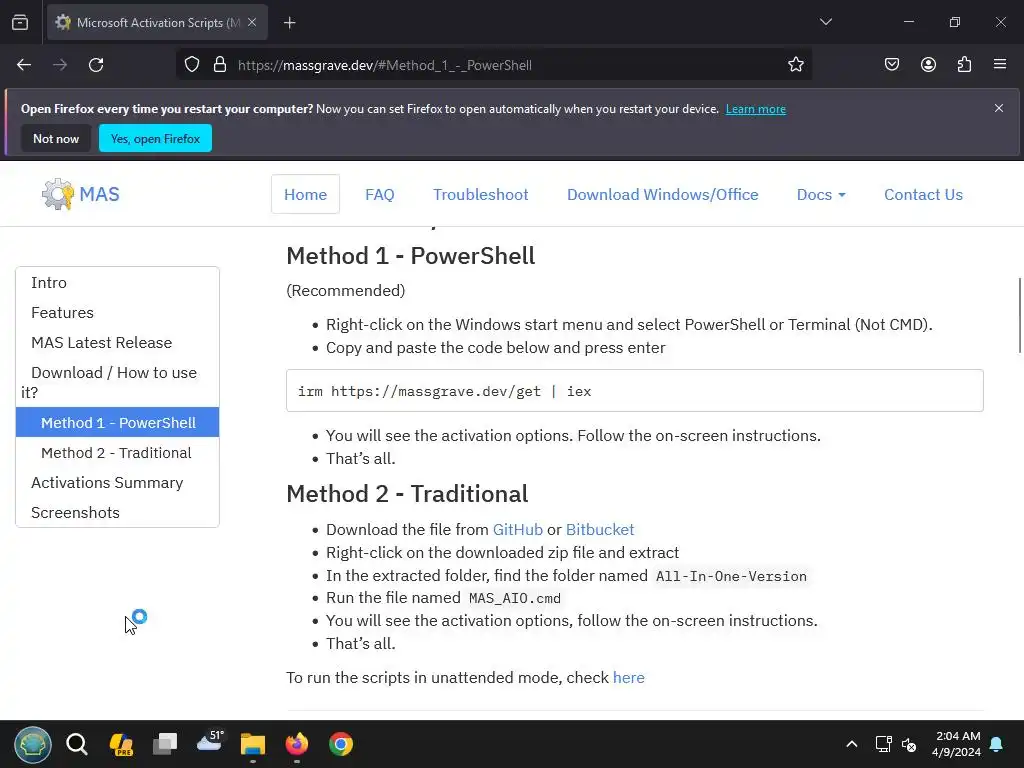Screen dimensions: 1024x768
Task: Click the MAS_AIO.cmd file name text
Action: click(515, 598)
